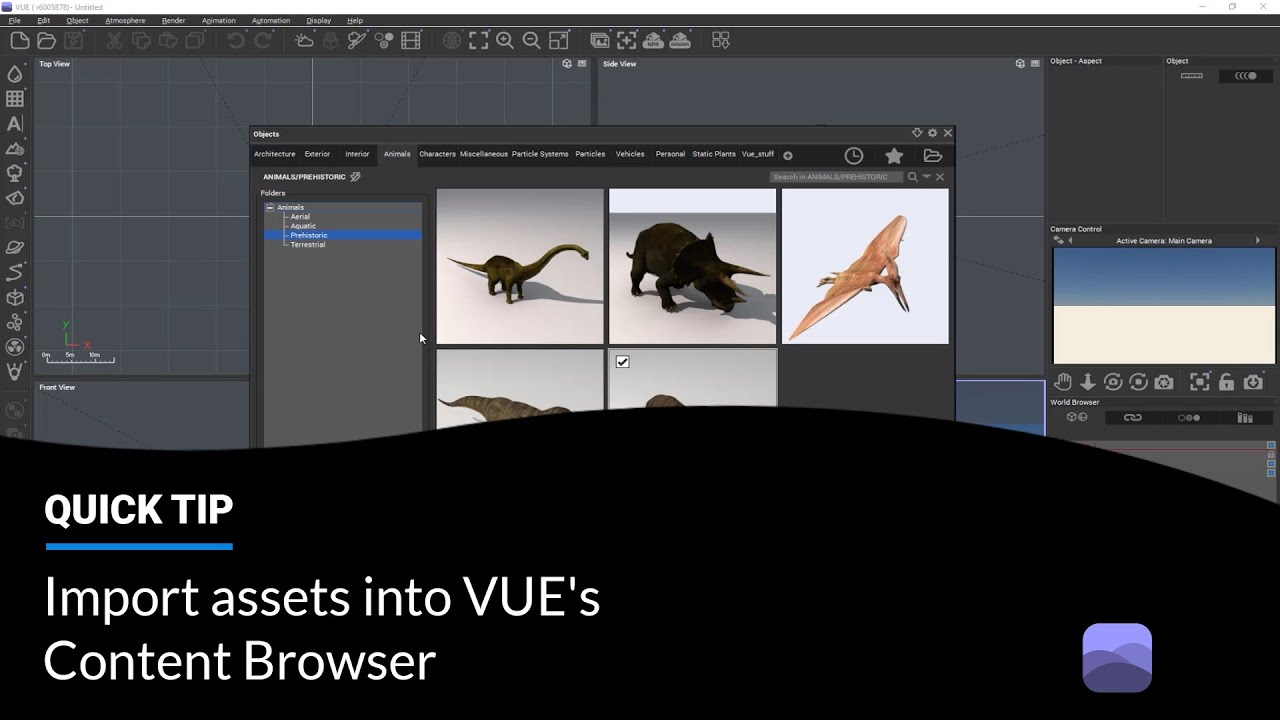
Task: Click the links chain tab in World Browser
Action: 1132,418
